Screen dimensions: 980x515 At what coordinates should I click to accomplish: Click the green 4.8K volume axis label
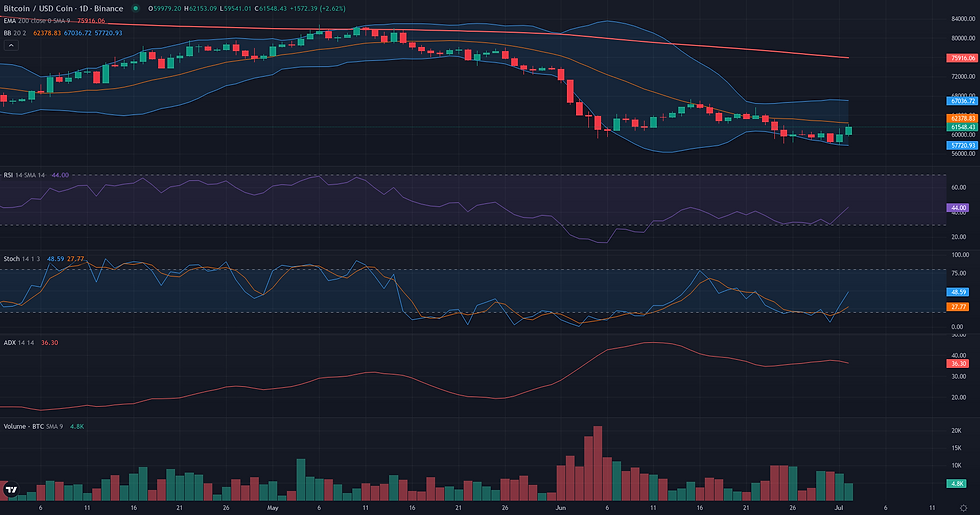click(957, 484)
